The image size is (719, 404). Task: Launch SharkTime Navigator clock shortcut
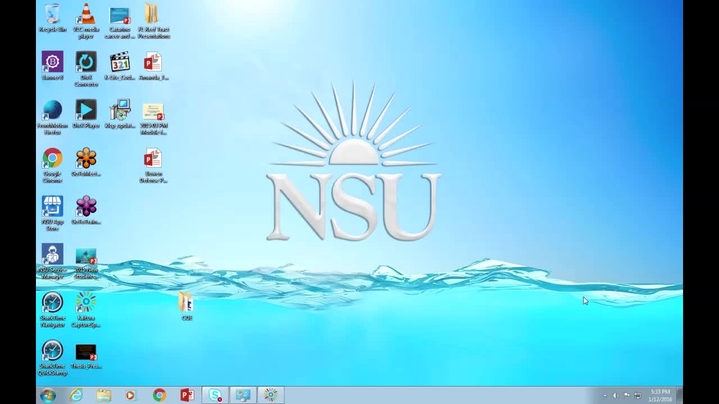pyautogui.click(x=52, y=303)
